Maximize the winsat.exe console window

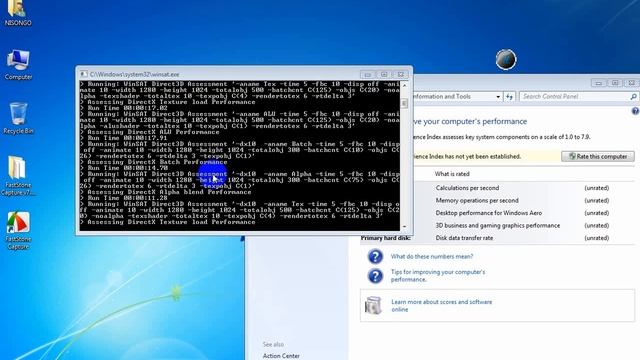[384, 74]
